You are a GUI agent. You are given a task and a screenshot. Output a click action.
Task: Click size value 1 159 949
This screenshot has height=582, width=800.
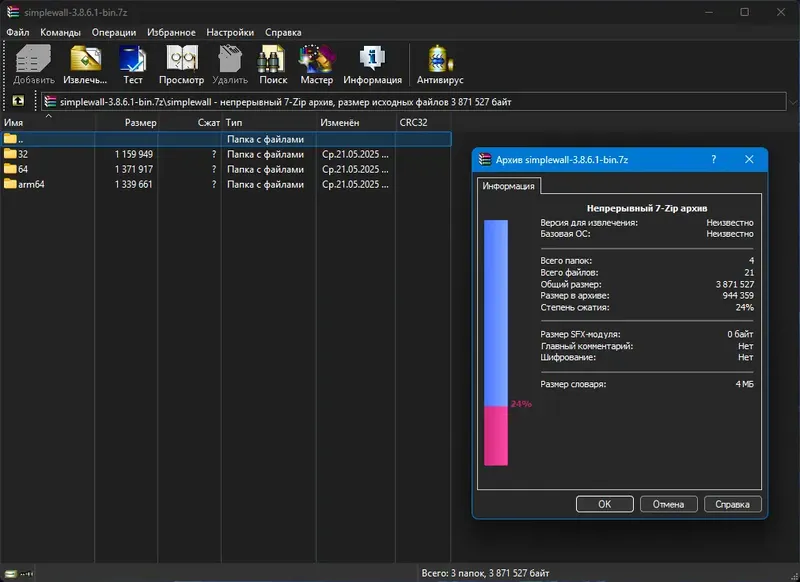[134, 154]
